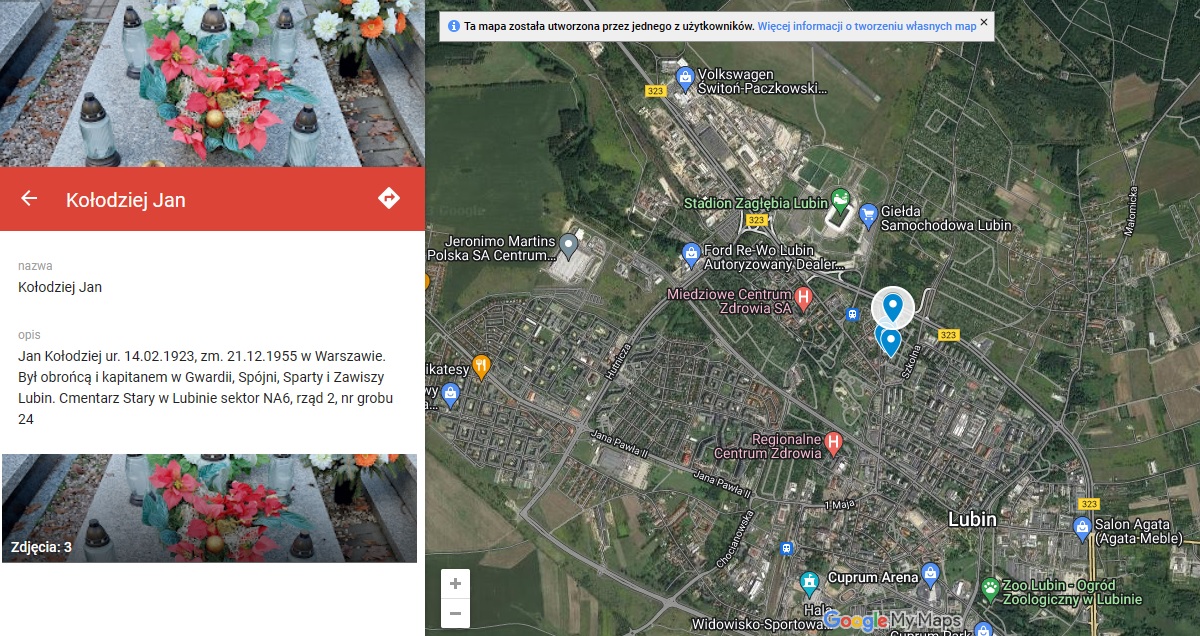Zoom out using the minus button
Image resolution: width=1200 pixels, height=636 pixels.
pos(455,612)
